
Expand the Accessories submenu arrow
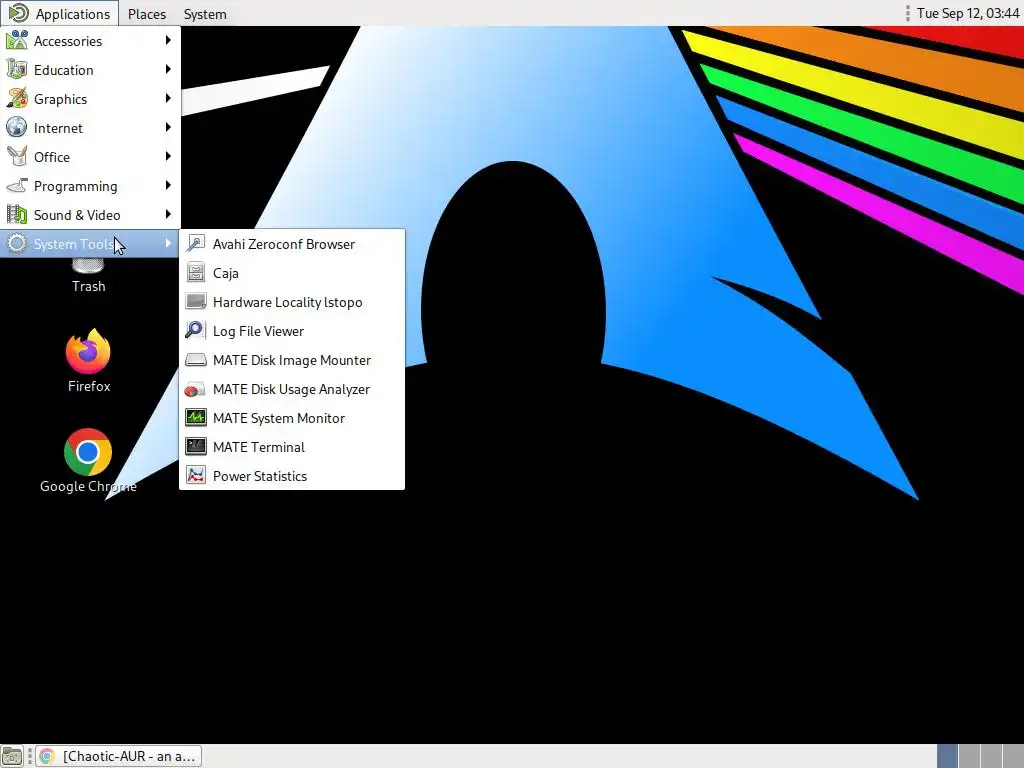click(168, 40)
